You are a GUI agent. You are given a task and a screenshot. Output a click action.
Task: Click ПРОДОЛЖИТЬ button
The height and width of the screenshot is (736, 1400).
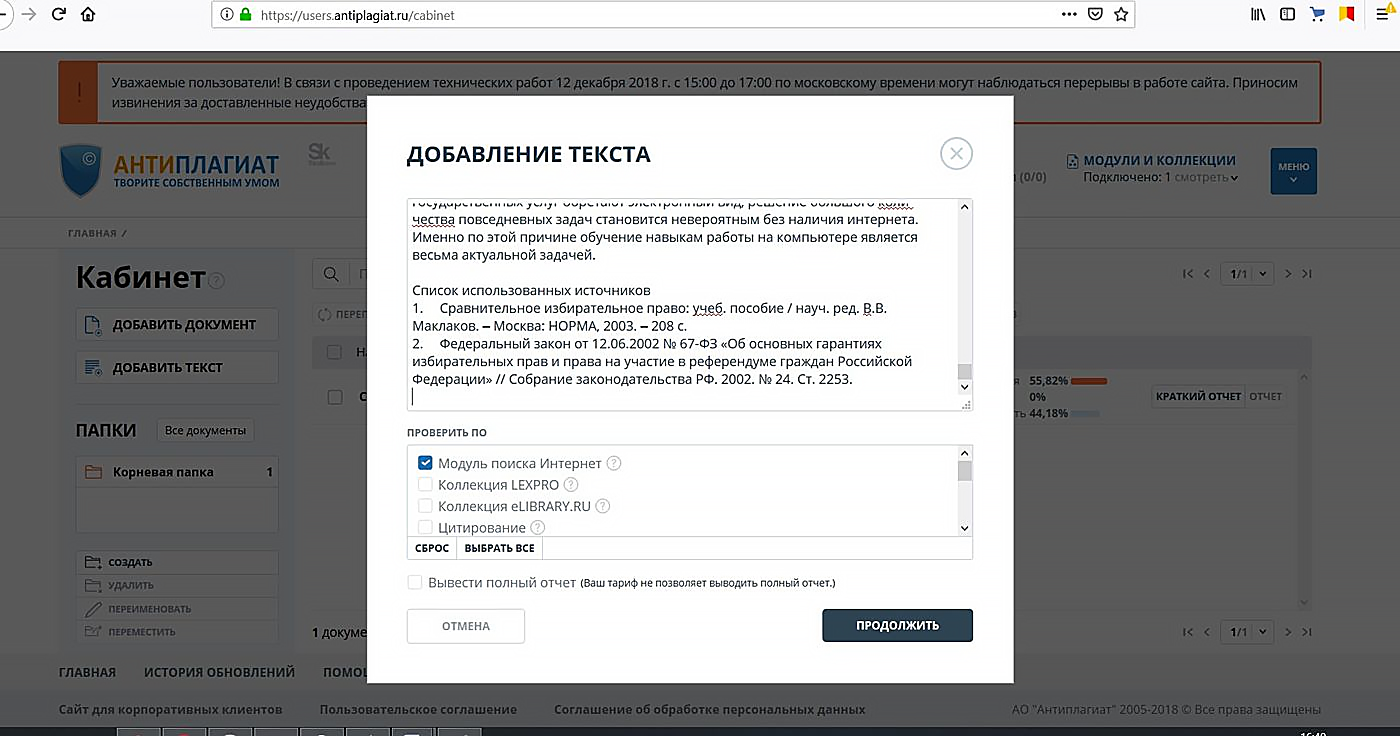coord(897,625)
